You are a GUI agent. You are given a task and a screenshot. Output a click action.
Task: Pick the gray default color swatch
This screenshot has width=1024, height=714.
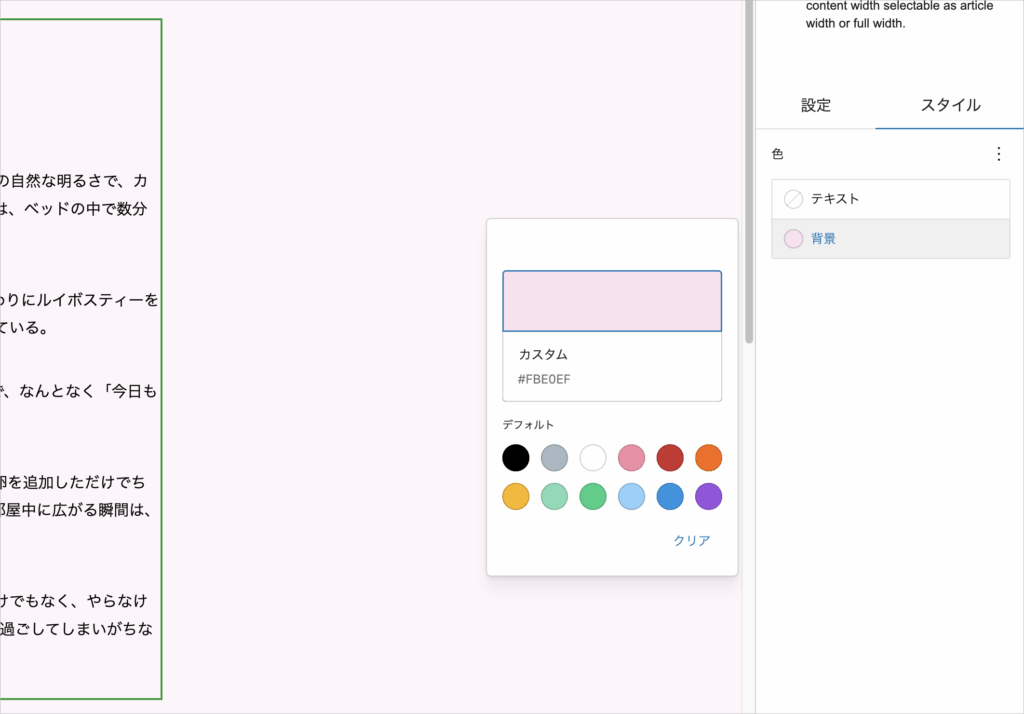coord(554,458)
